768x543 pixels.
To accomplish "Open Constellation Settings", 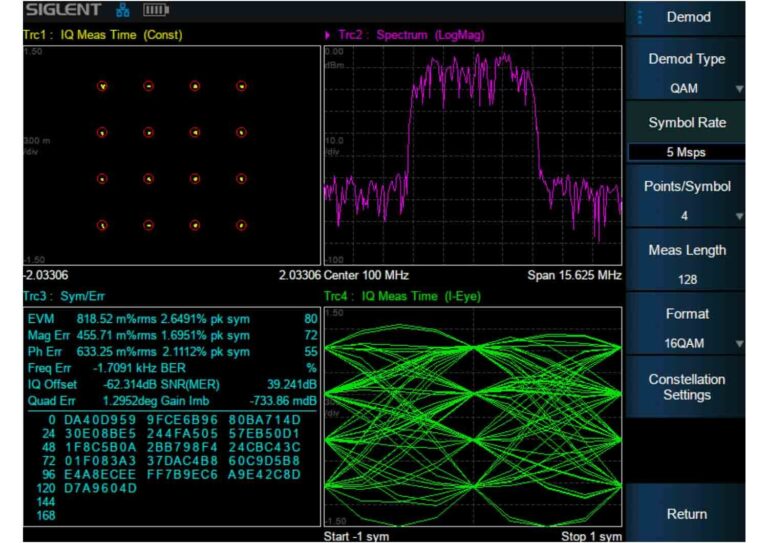I will click(685, 387).
